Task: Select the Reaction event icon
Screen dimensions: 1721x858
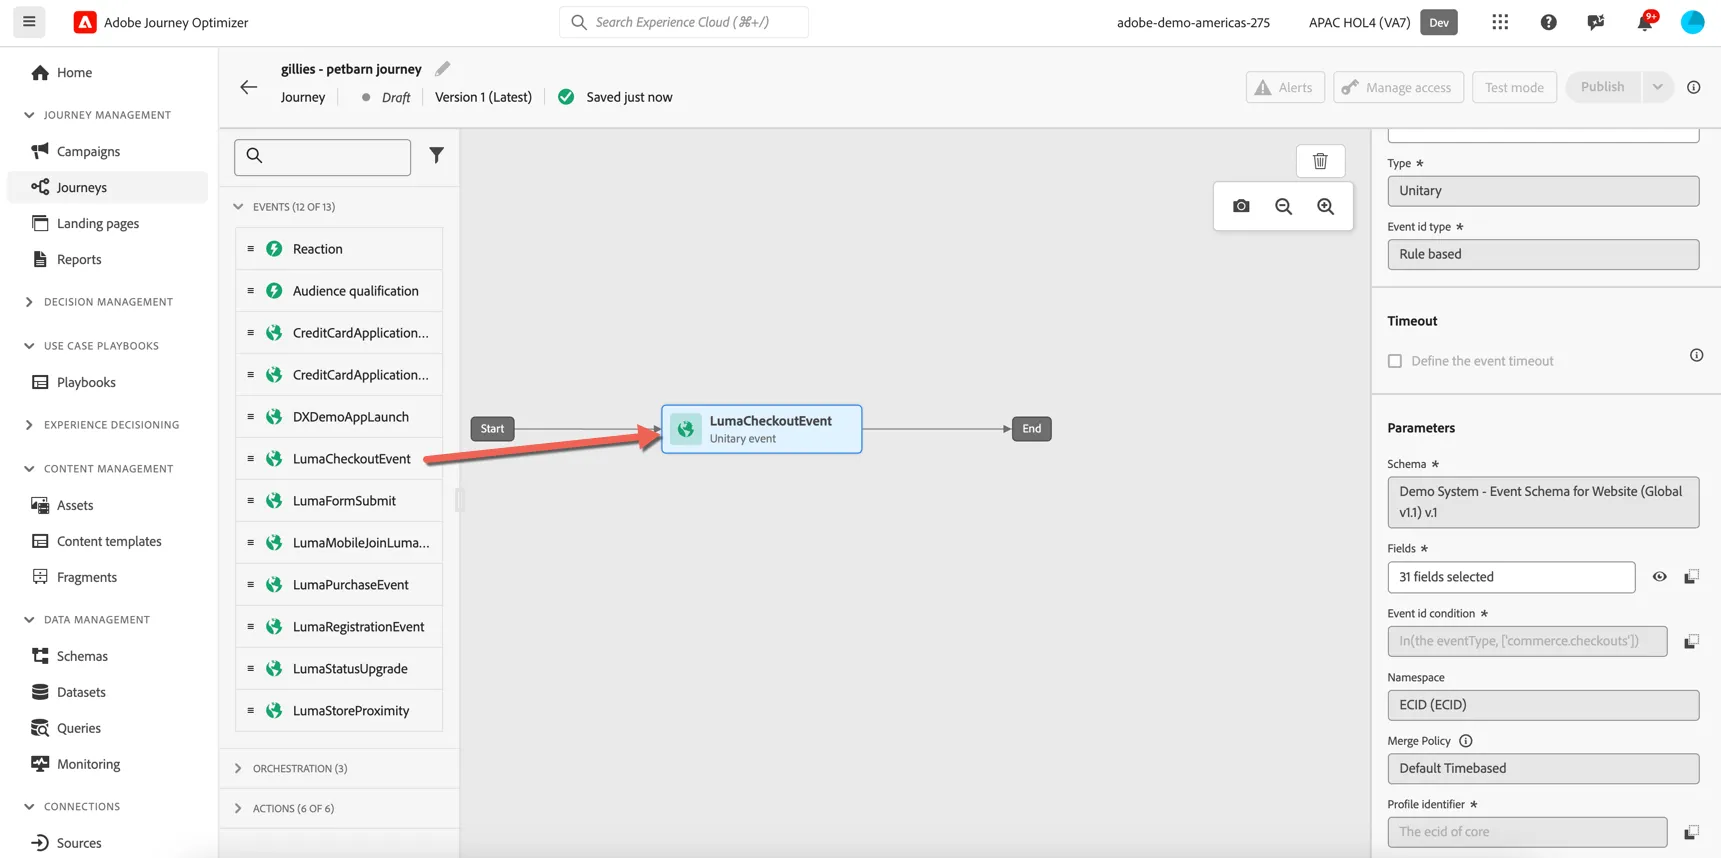Action: pos(274,249)
